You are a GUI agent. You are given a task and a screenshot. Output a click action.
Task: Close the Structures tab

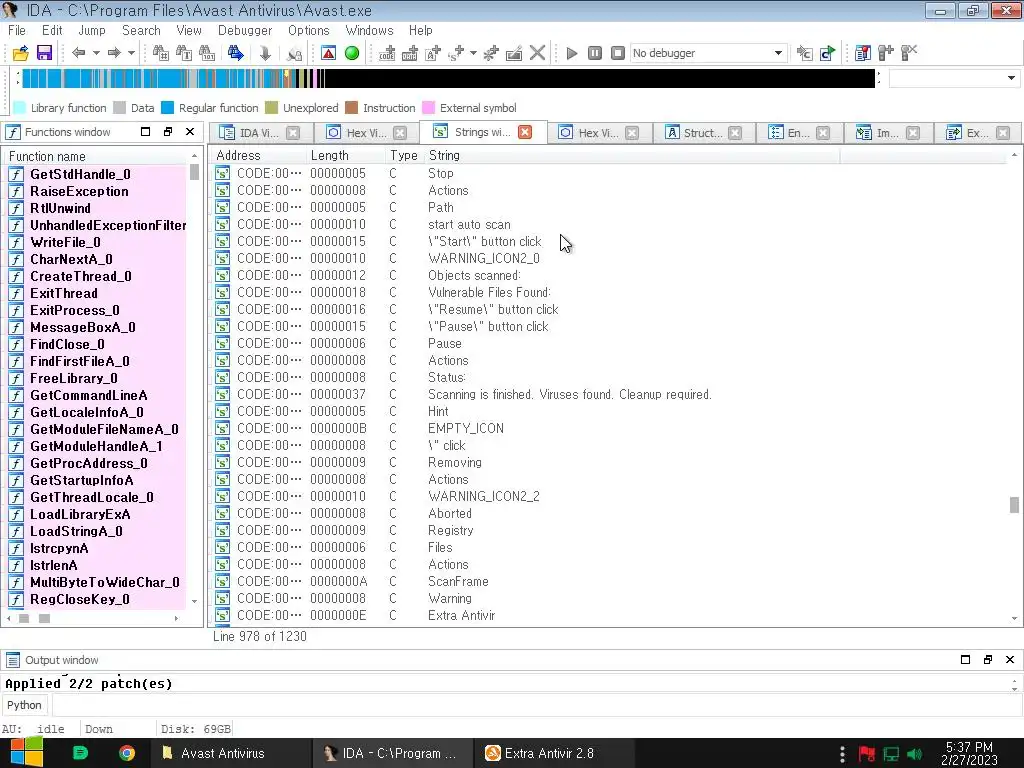735,133
